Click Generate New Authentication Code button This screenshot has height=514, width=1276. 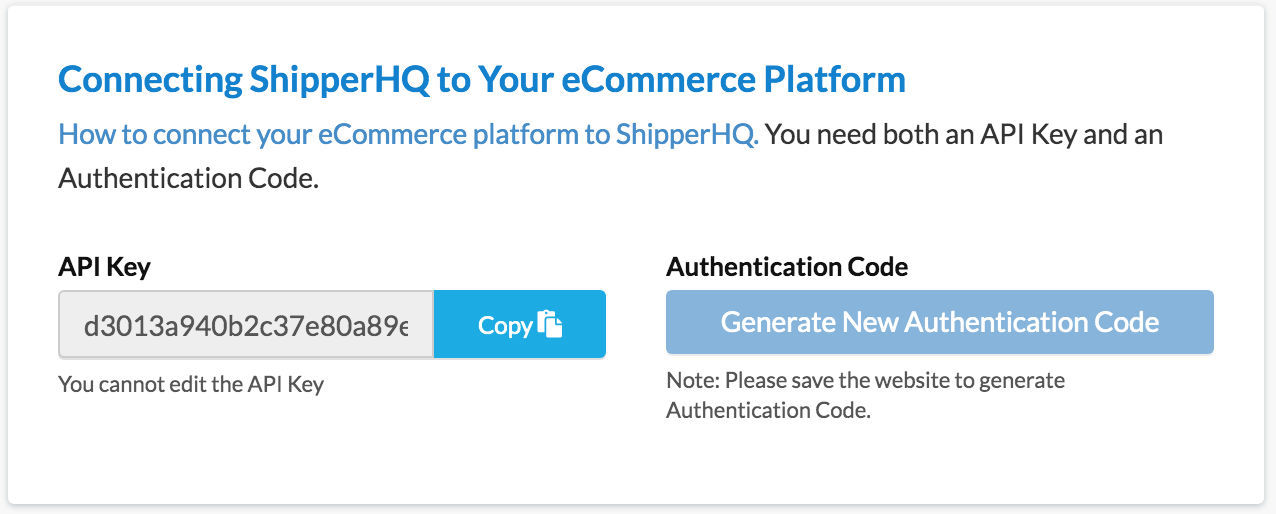point(939,322)
